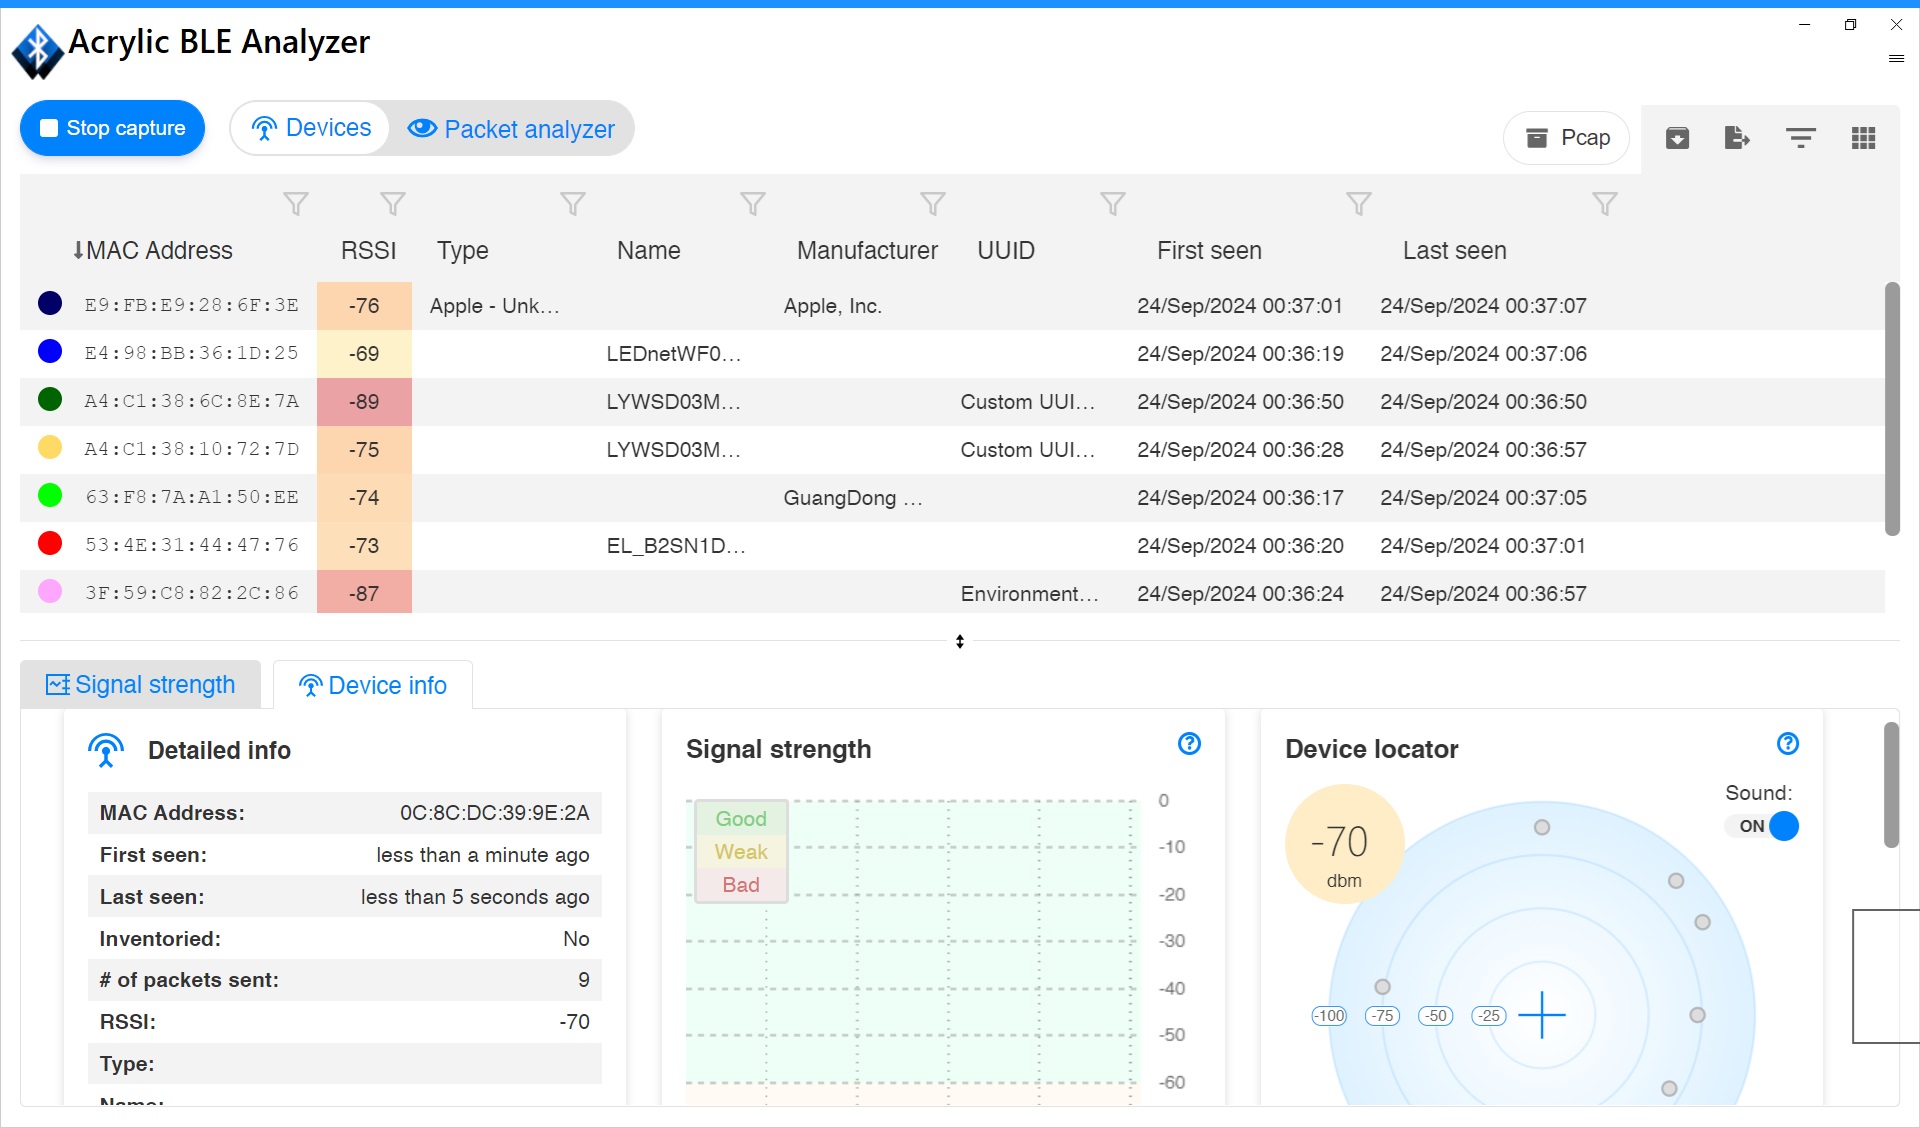Switch to the Packet analyzer view

[511, 129]
